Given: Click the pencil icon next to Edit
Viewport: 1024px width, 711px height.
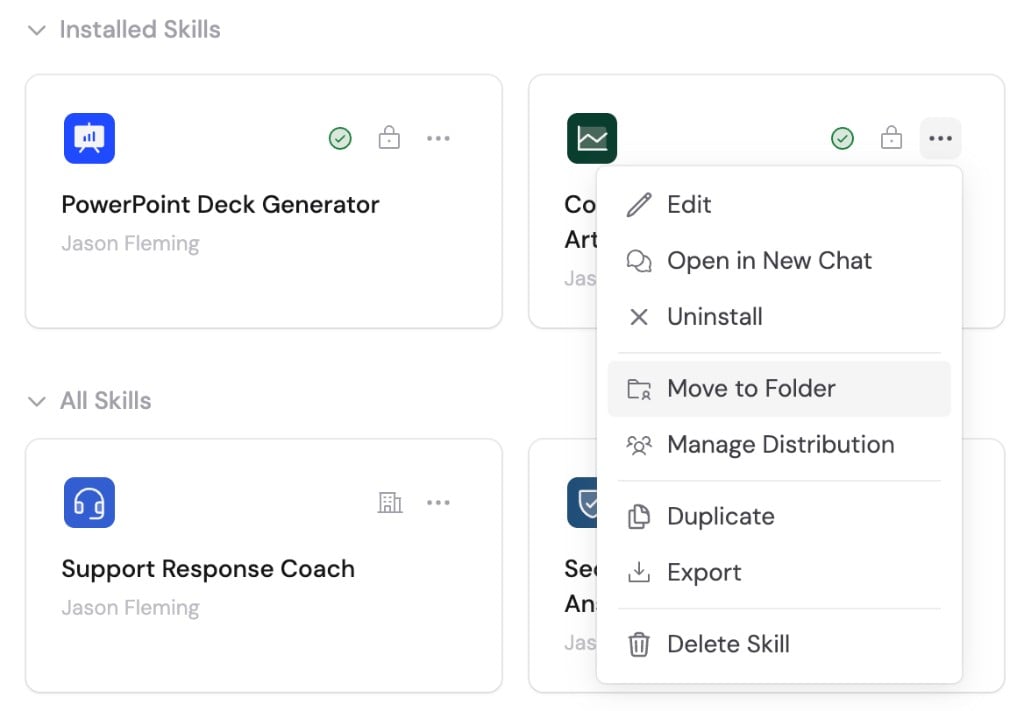Looking at the screenshot, I should pyautogui.click(x=639, y=205).
